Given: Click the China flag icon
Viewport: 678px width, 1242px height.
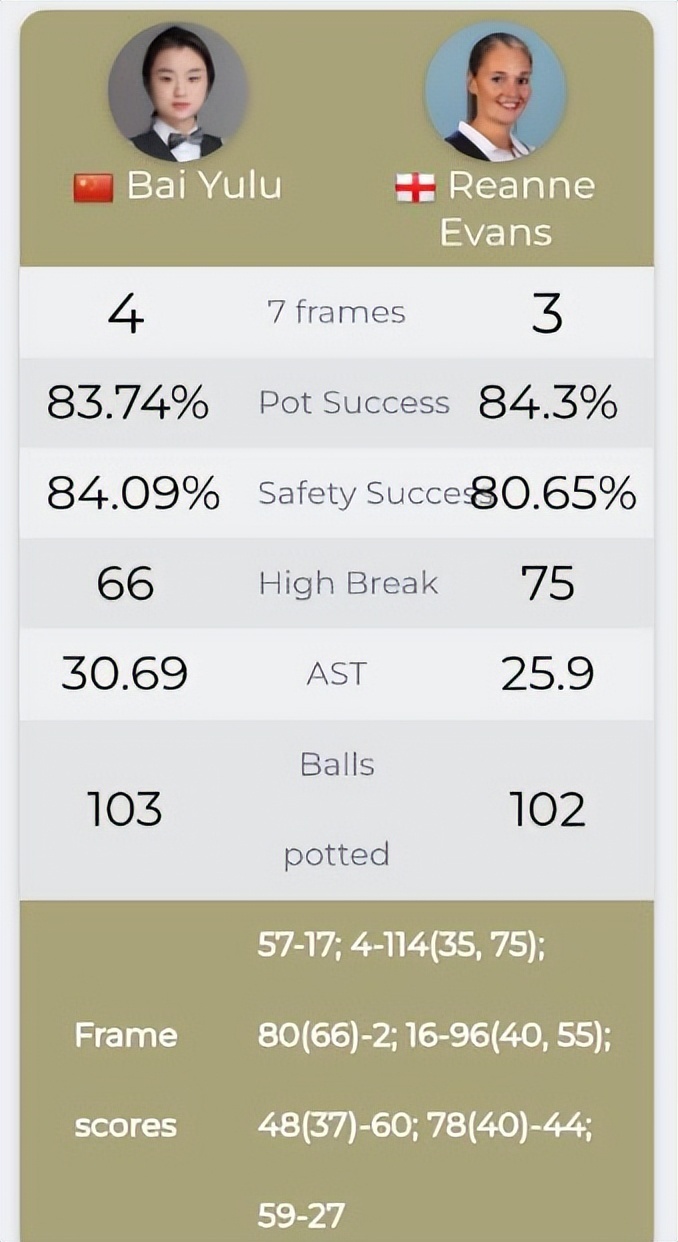Looking at the screenshot, I should point(93,187).
